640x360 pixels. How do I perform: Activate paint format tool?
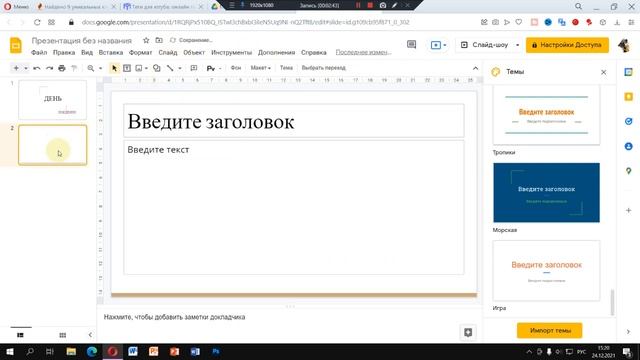[x=74, y=68]
